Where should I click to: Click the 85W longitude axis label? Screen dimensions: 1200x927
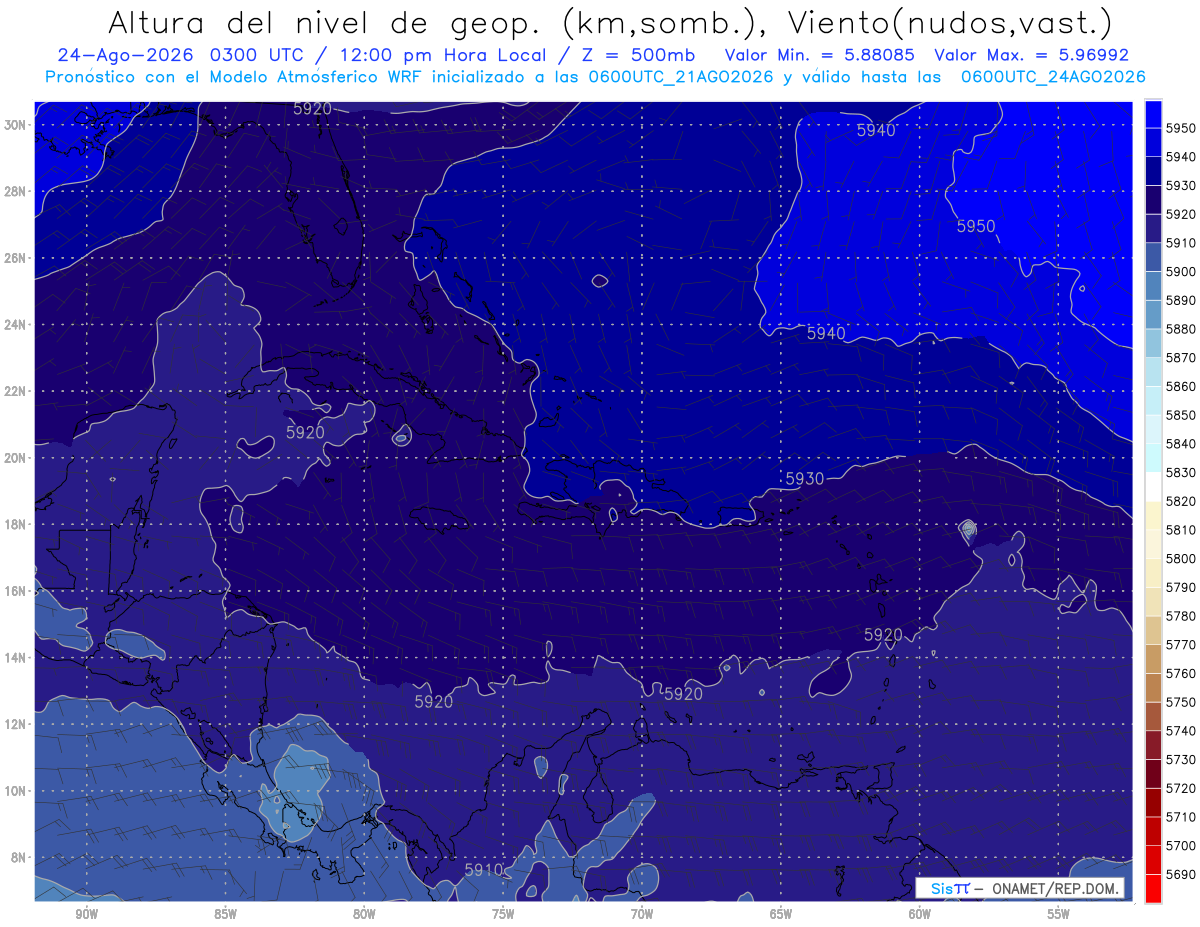pos(225,914)
